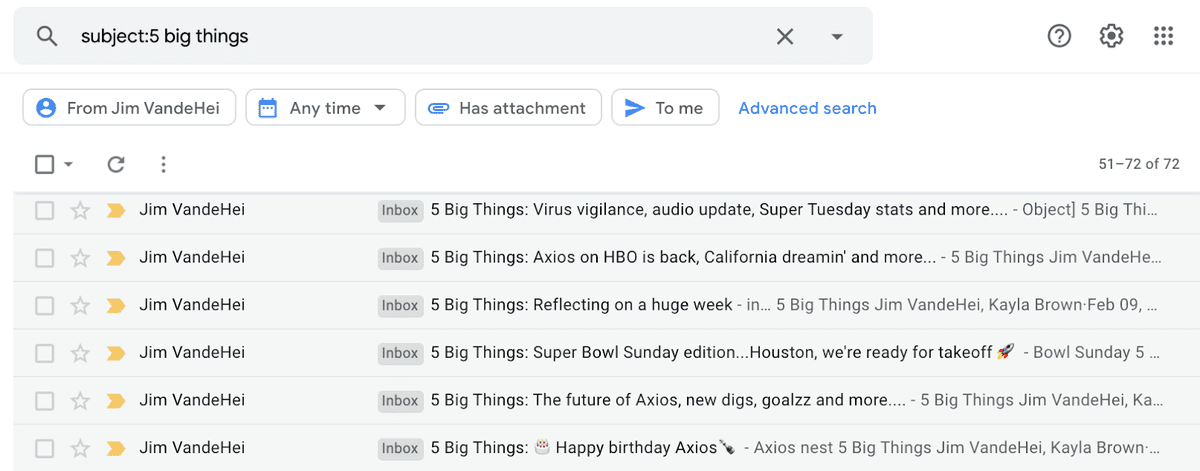The image size is (1200, 471).
Task: Tick the select-all checkbox in the toolbar
Action: point(44,164)
